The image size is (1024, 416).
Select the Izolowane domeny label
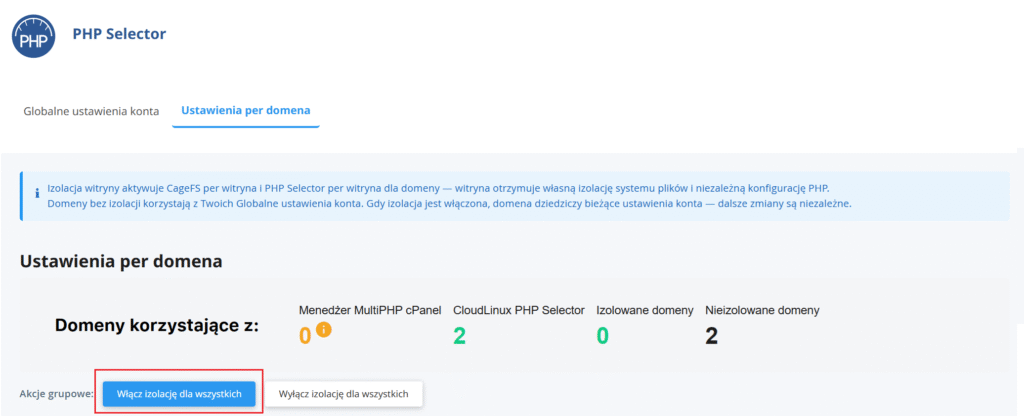point(644,310)
